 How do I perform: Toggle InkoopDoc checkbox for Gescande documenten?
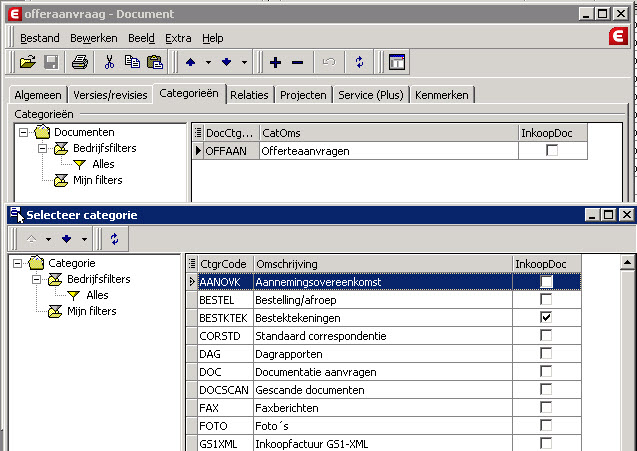coord(546,389)
